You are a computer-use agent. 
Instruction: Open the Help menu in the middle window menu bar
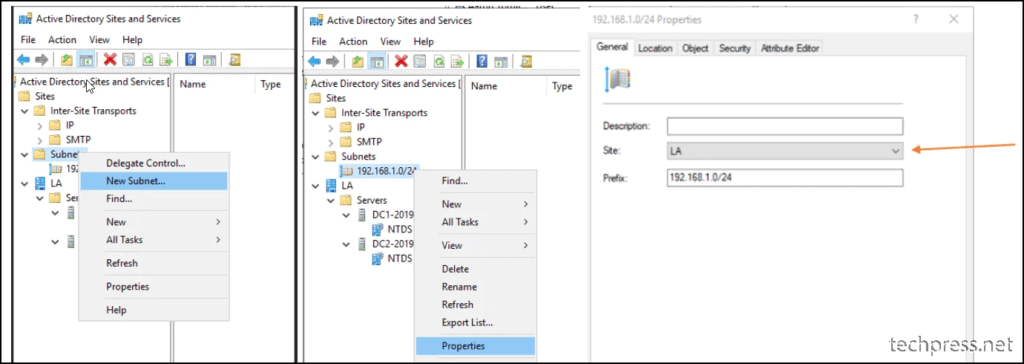424,41
